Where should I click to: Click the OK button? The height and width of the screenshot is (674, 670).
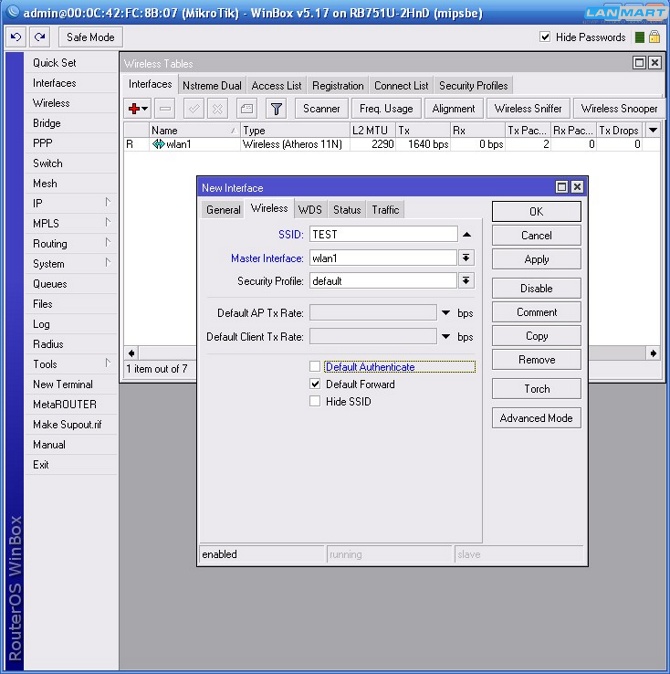(536, 211)
